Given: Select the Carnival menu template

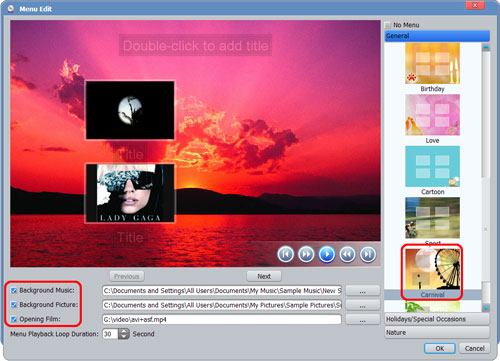Looking at the screenshot, I should [432, 269].
